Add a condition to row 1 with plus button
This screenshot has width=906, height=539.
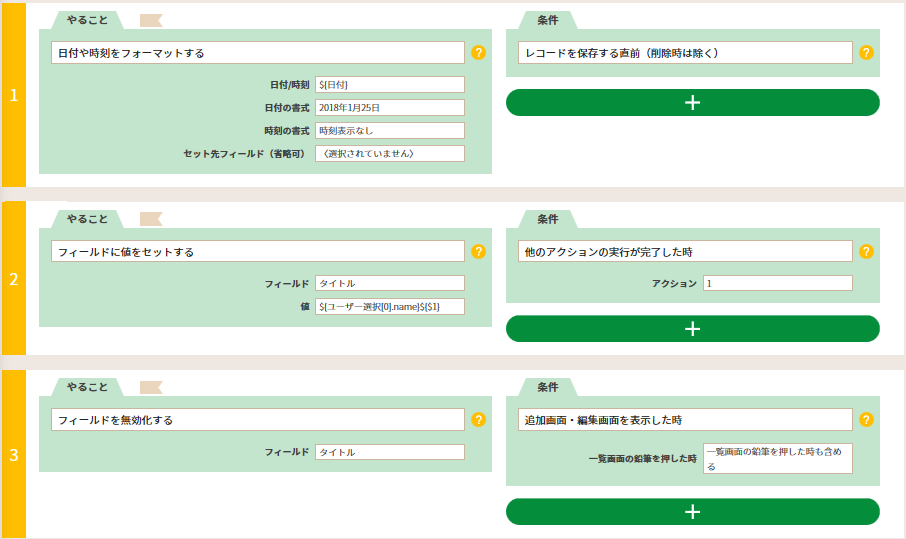pyautogui.click(x=692, y=102)
